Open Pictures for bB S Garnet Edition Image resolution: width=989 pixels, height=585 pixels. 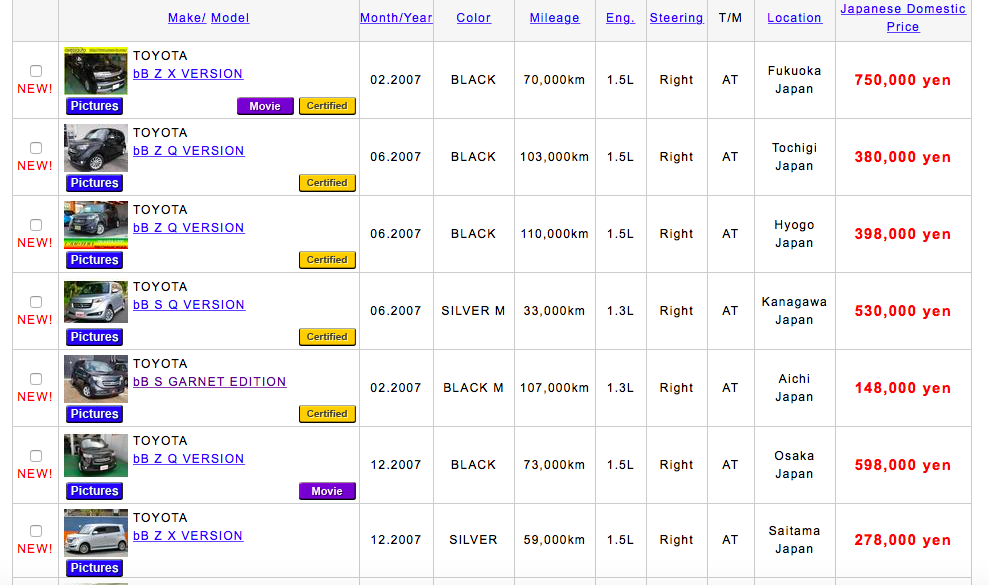[95, 414]
